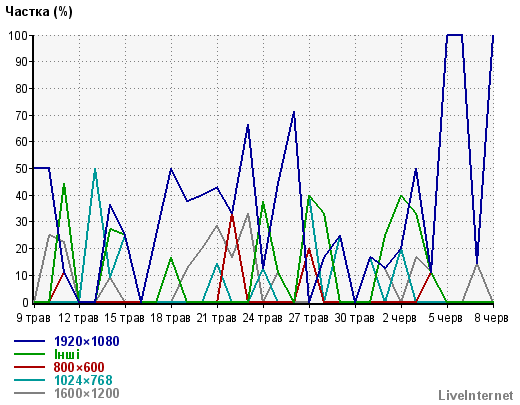Click the 18 трав date axis label
This screenshot has width=520, height=405.
170,318
